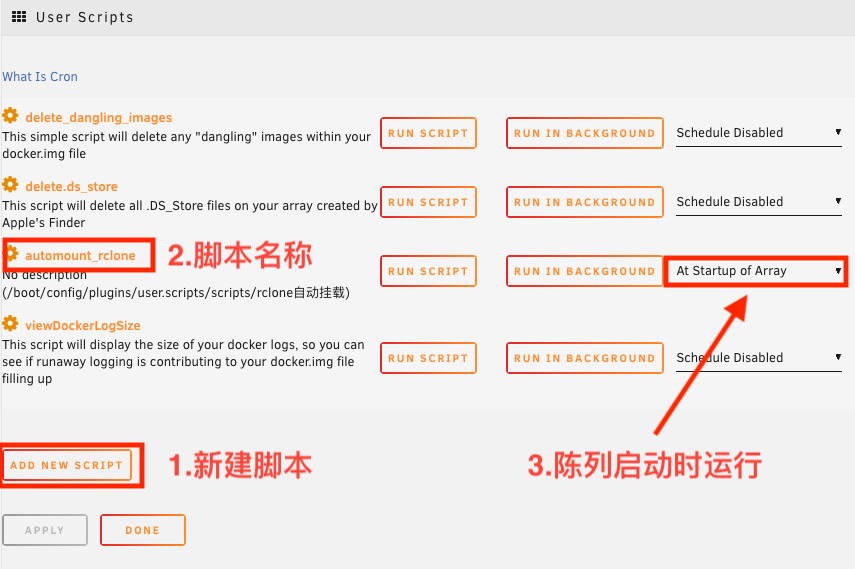Run delete_dangling_images in background
This screenshot has width=855, height=569.
point(585,133)
